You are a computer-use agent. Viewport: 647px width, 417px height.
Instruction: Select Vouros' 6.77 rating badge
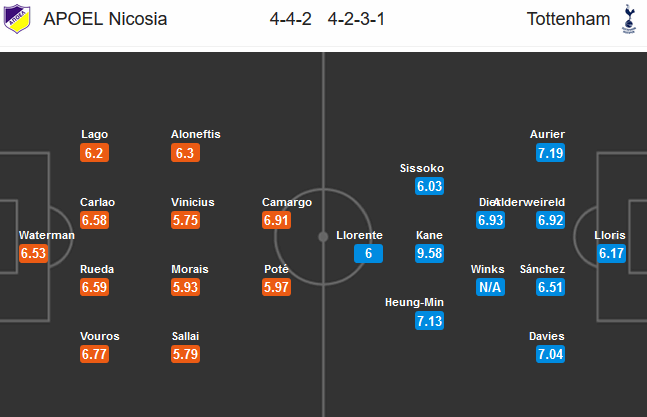click(x=94, y=354)
